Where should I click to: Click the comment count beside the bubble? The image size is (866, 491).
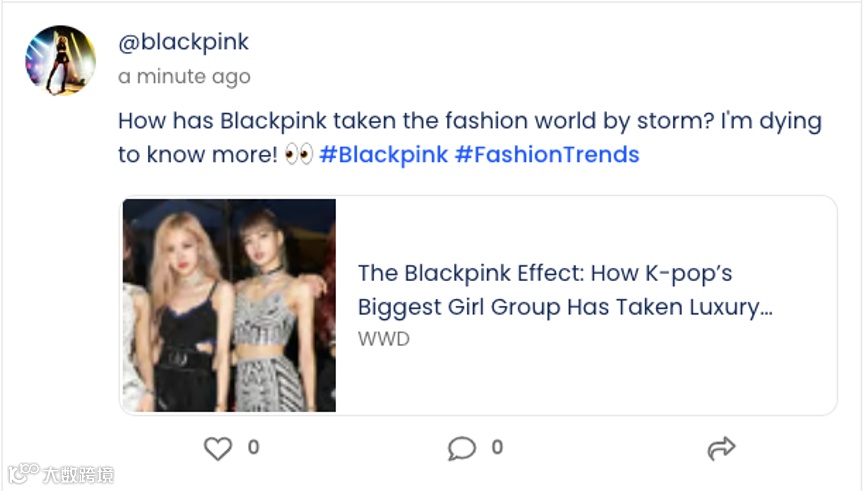pyautogui.click(x=497, y=448)
